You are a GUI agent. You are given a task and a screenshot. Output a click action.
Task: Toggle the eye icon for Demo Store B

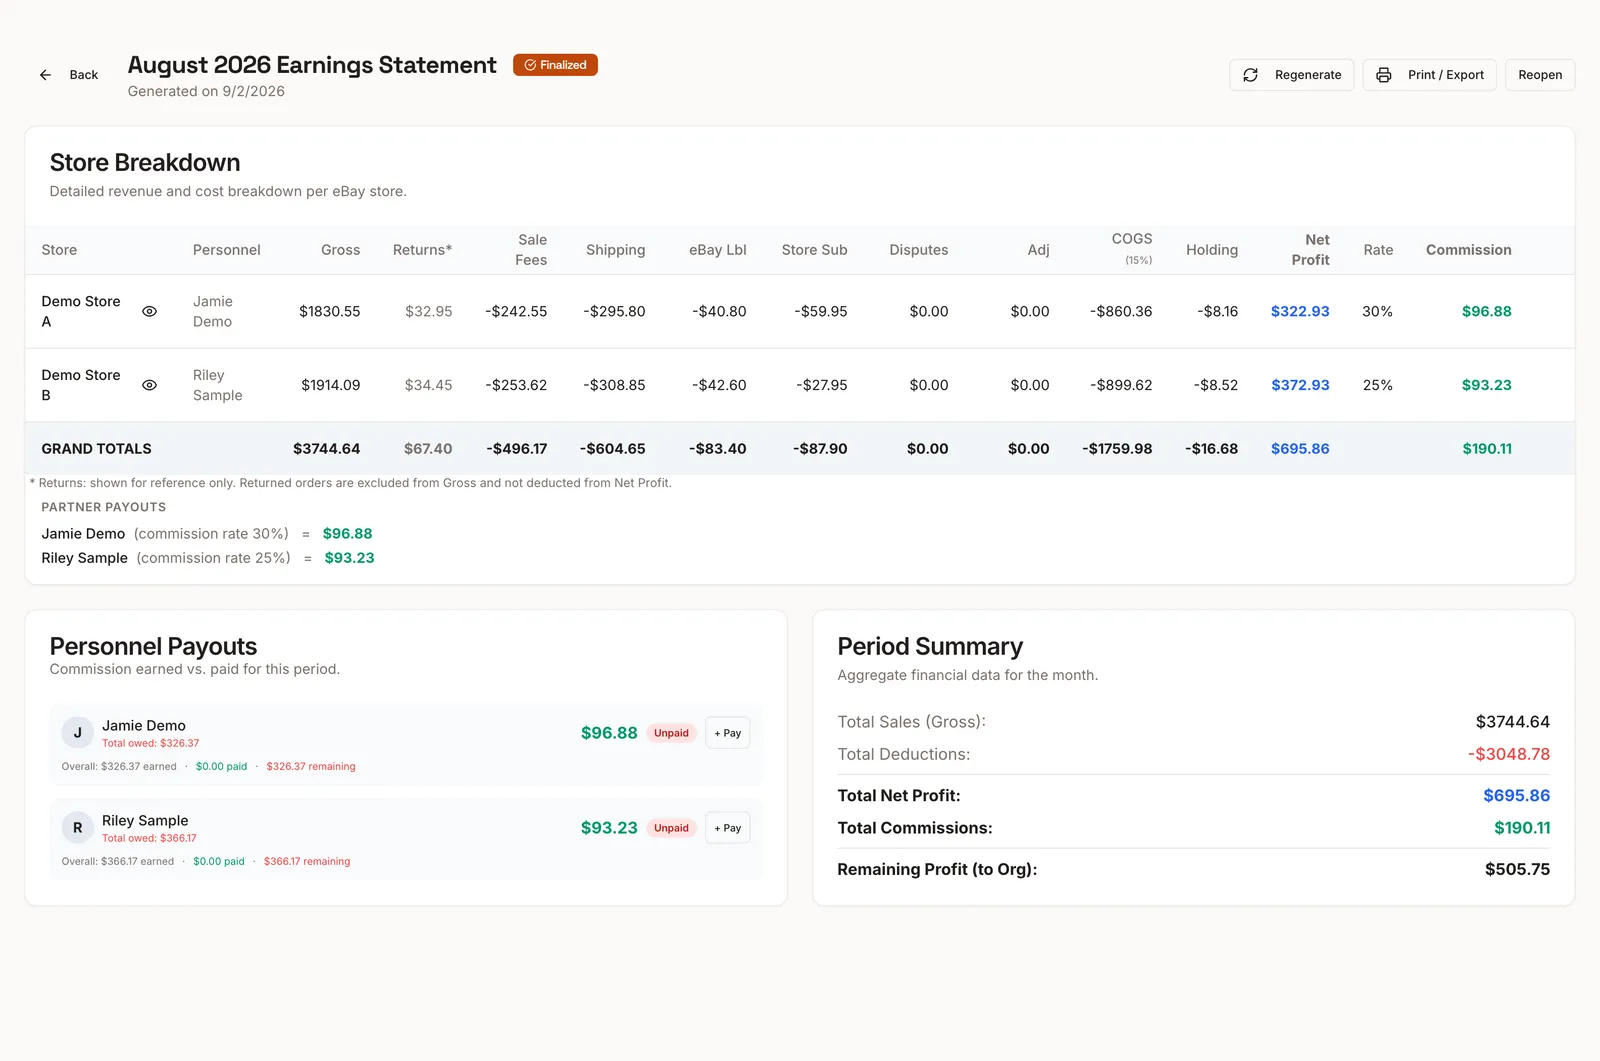click(x=149, y=385)
